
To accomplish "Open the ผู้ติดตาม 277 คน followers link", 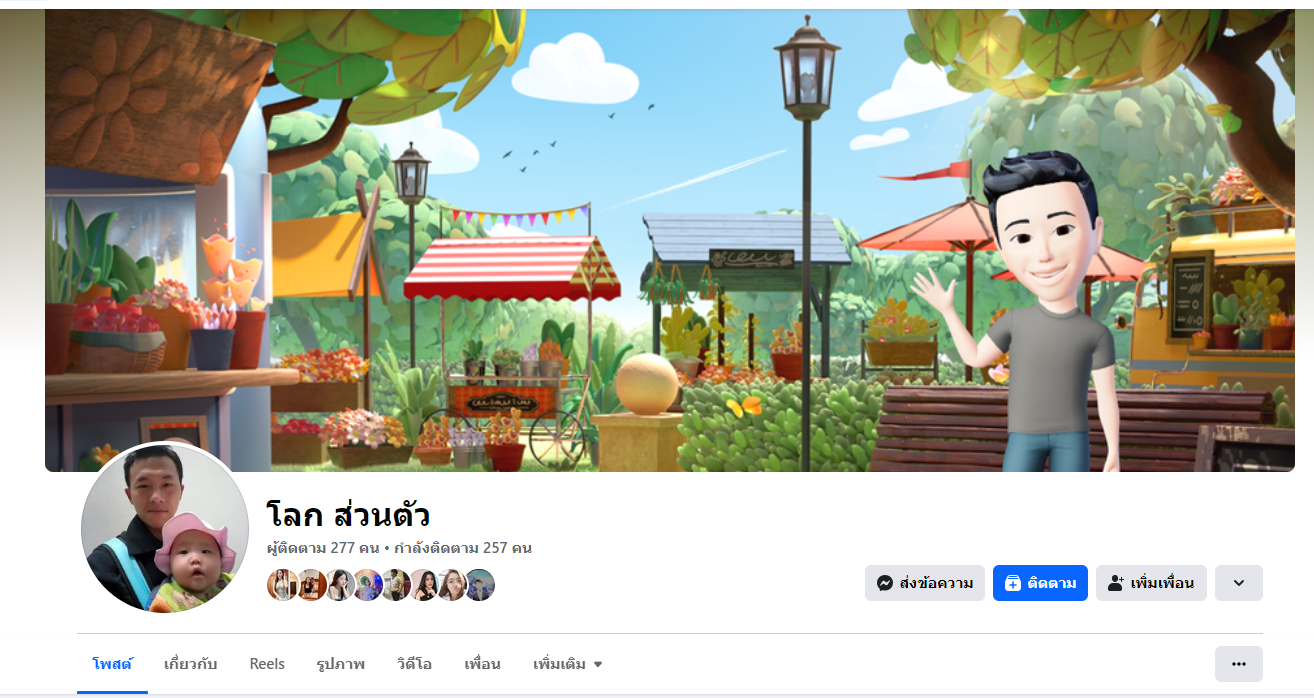I will coord(323,548).
